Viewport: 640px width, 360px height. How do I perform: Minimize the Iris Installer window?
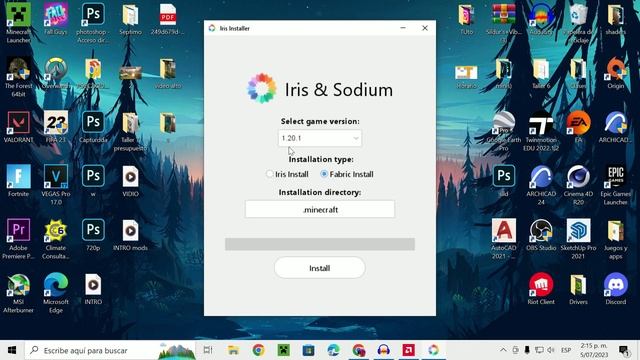click(403, 28)
